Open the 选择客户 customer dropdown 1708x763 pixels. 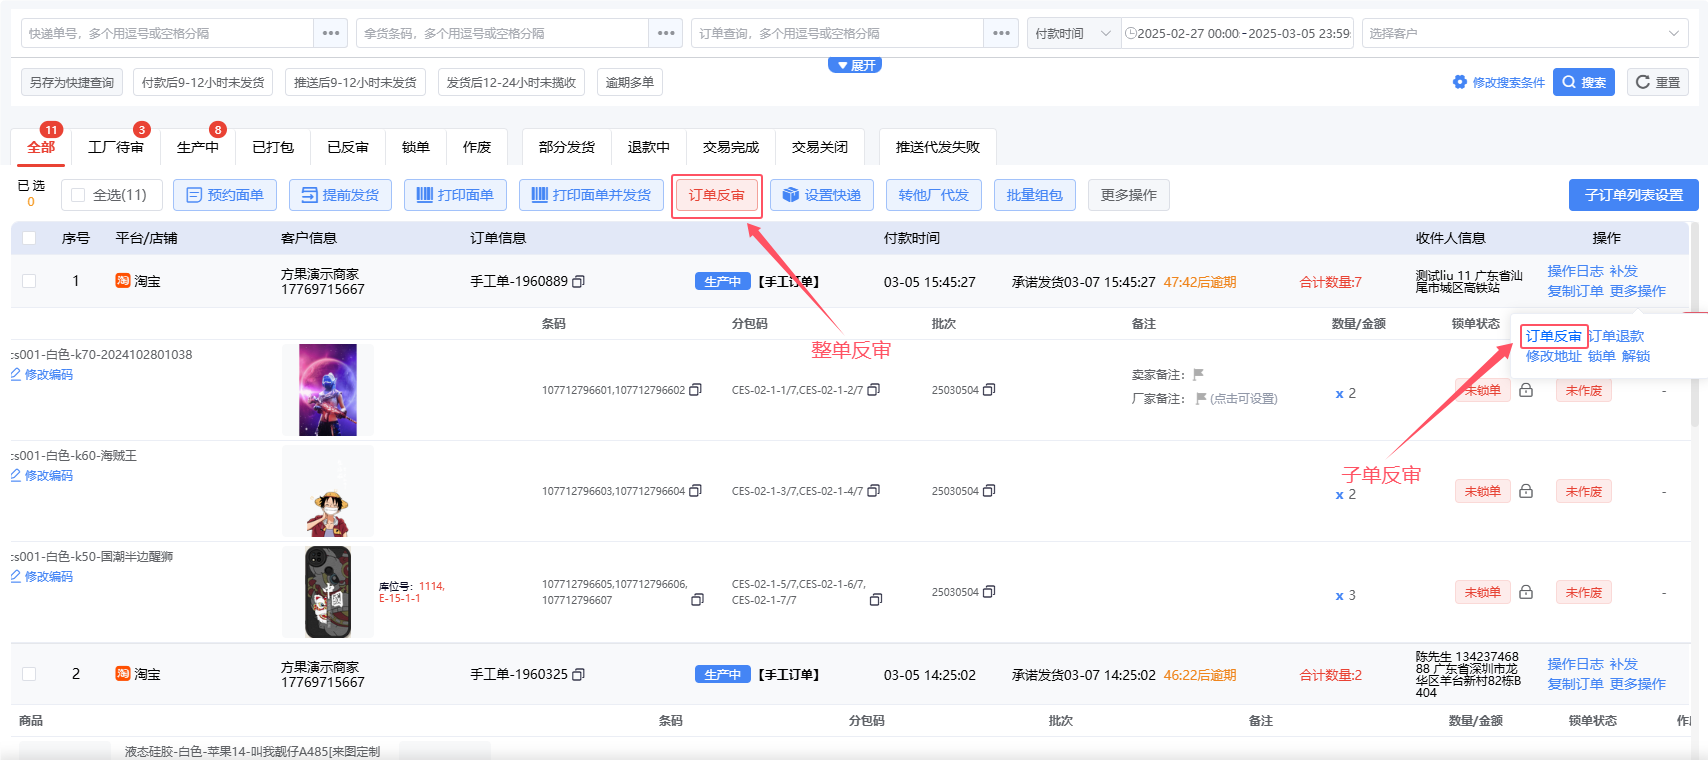(1525, 33)
